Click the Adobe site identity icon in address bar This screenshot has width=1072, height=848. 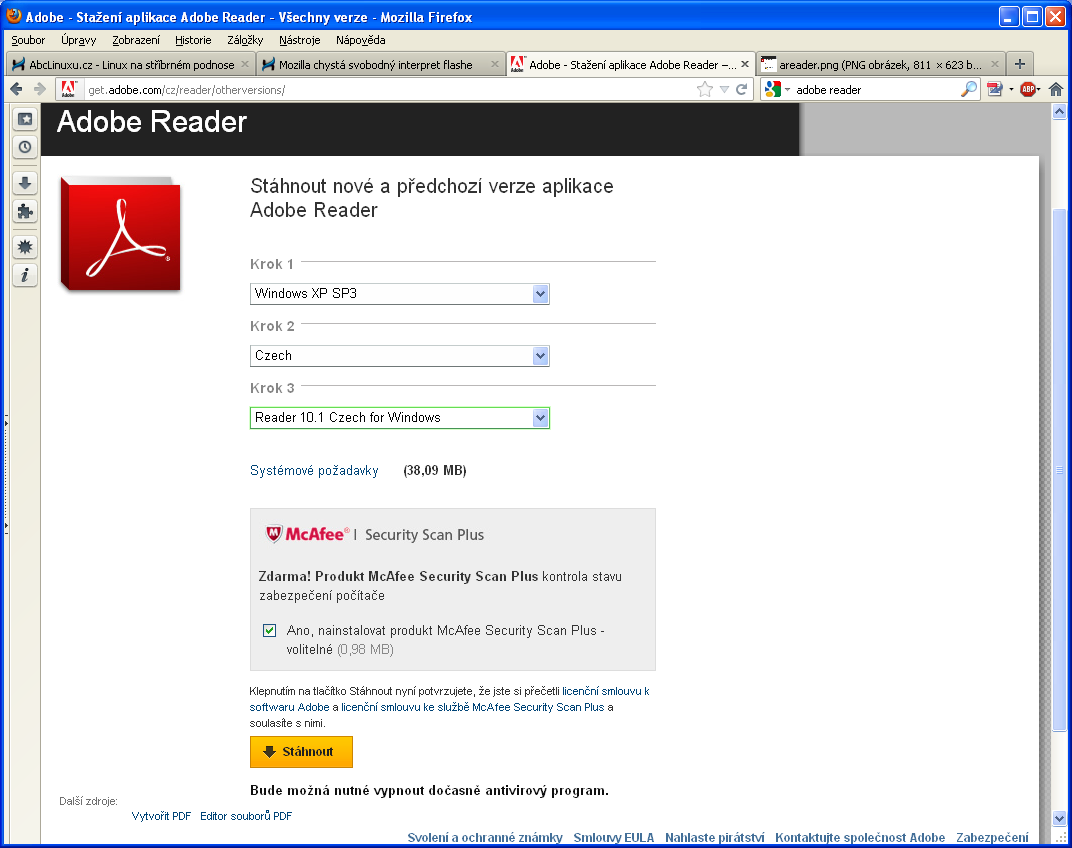(68, 89)
